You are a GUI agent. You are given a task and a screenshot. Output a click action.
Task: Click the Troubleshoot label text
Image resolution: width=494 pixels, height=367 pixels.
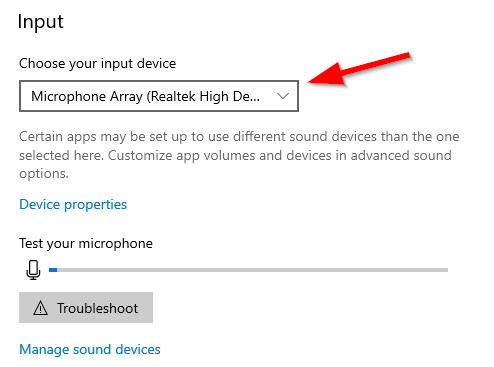point(97,308)
